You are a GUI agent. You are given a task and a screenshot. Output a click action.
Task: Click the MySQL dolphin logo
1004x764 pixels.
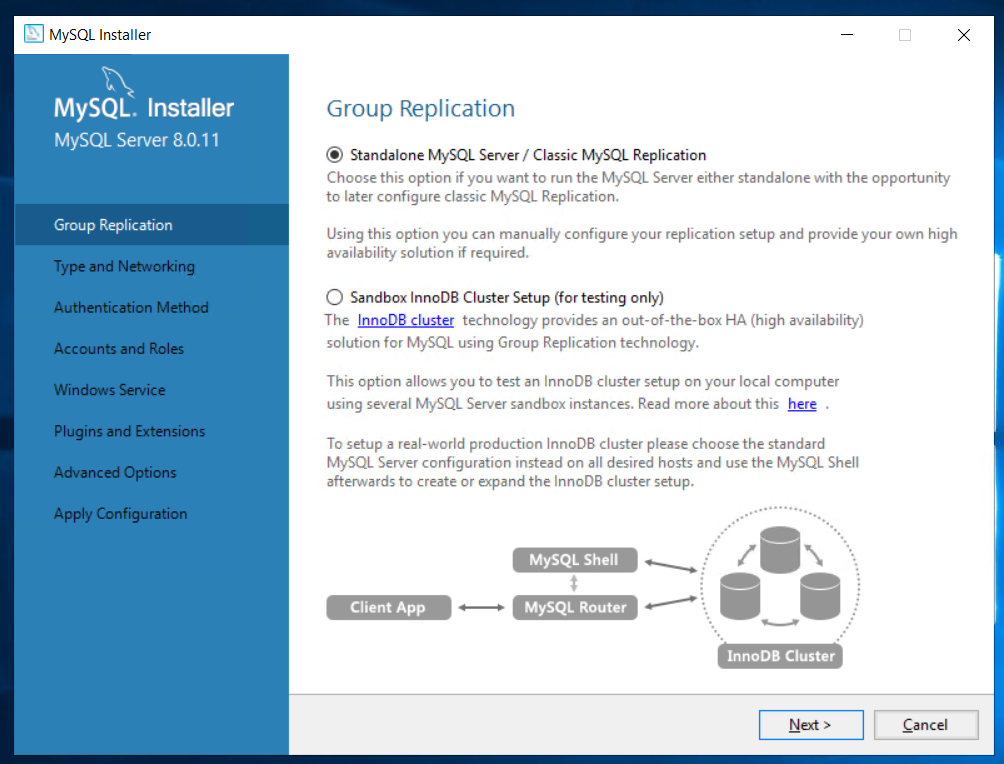click(x=118, y=81)
